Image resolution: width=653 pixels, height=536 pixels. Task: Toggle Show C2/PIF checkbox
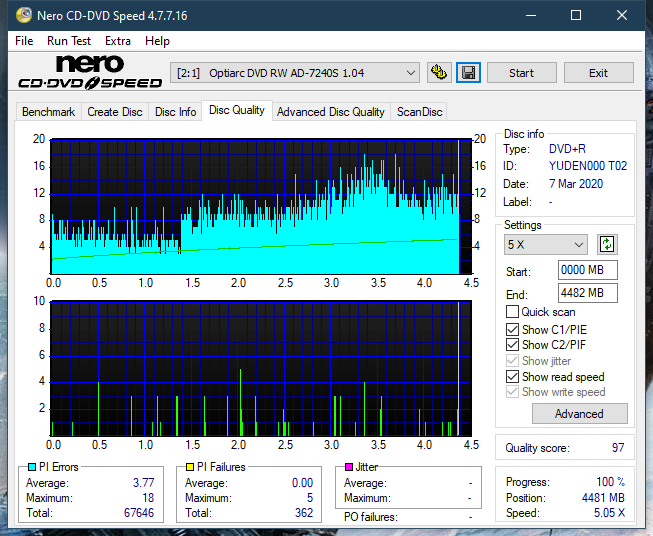click(x=512, y=344)
